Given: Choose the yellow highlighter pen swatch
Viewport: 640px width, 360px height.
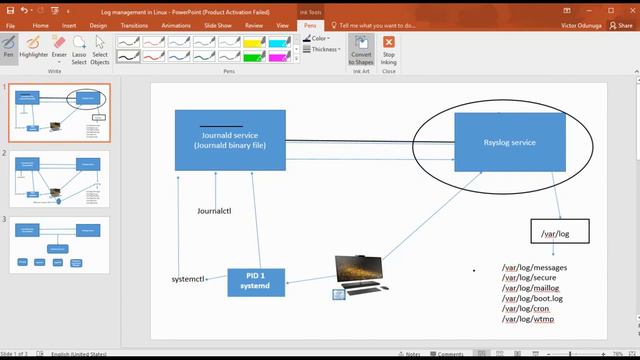Looking at the screenshot, I should click(x=254, y=42).
